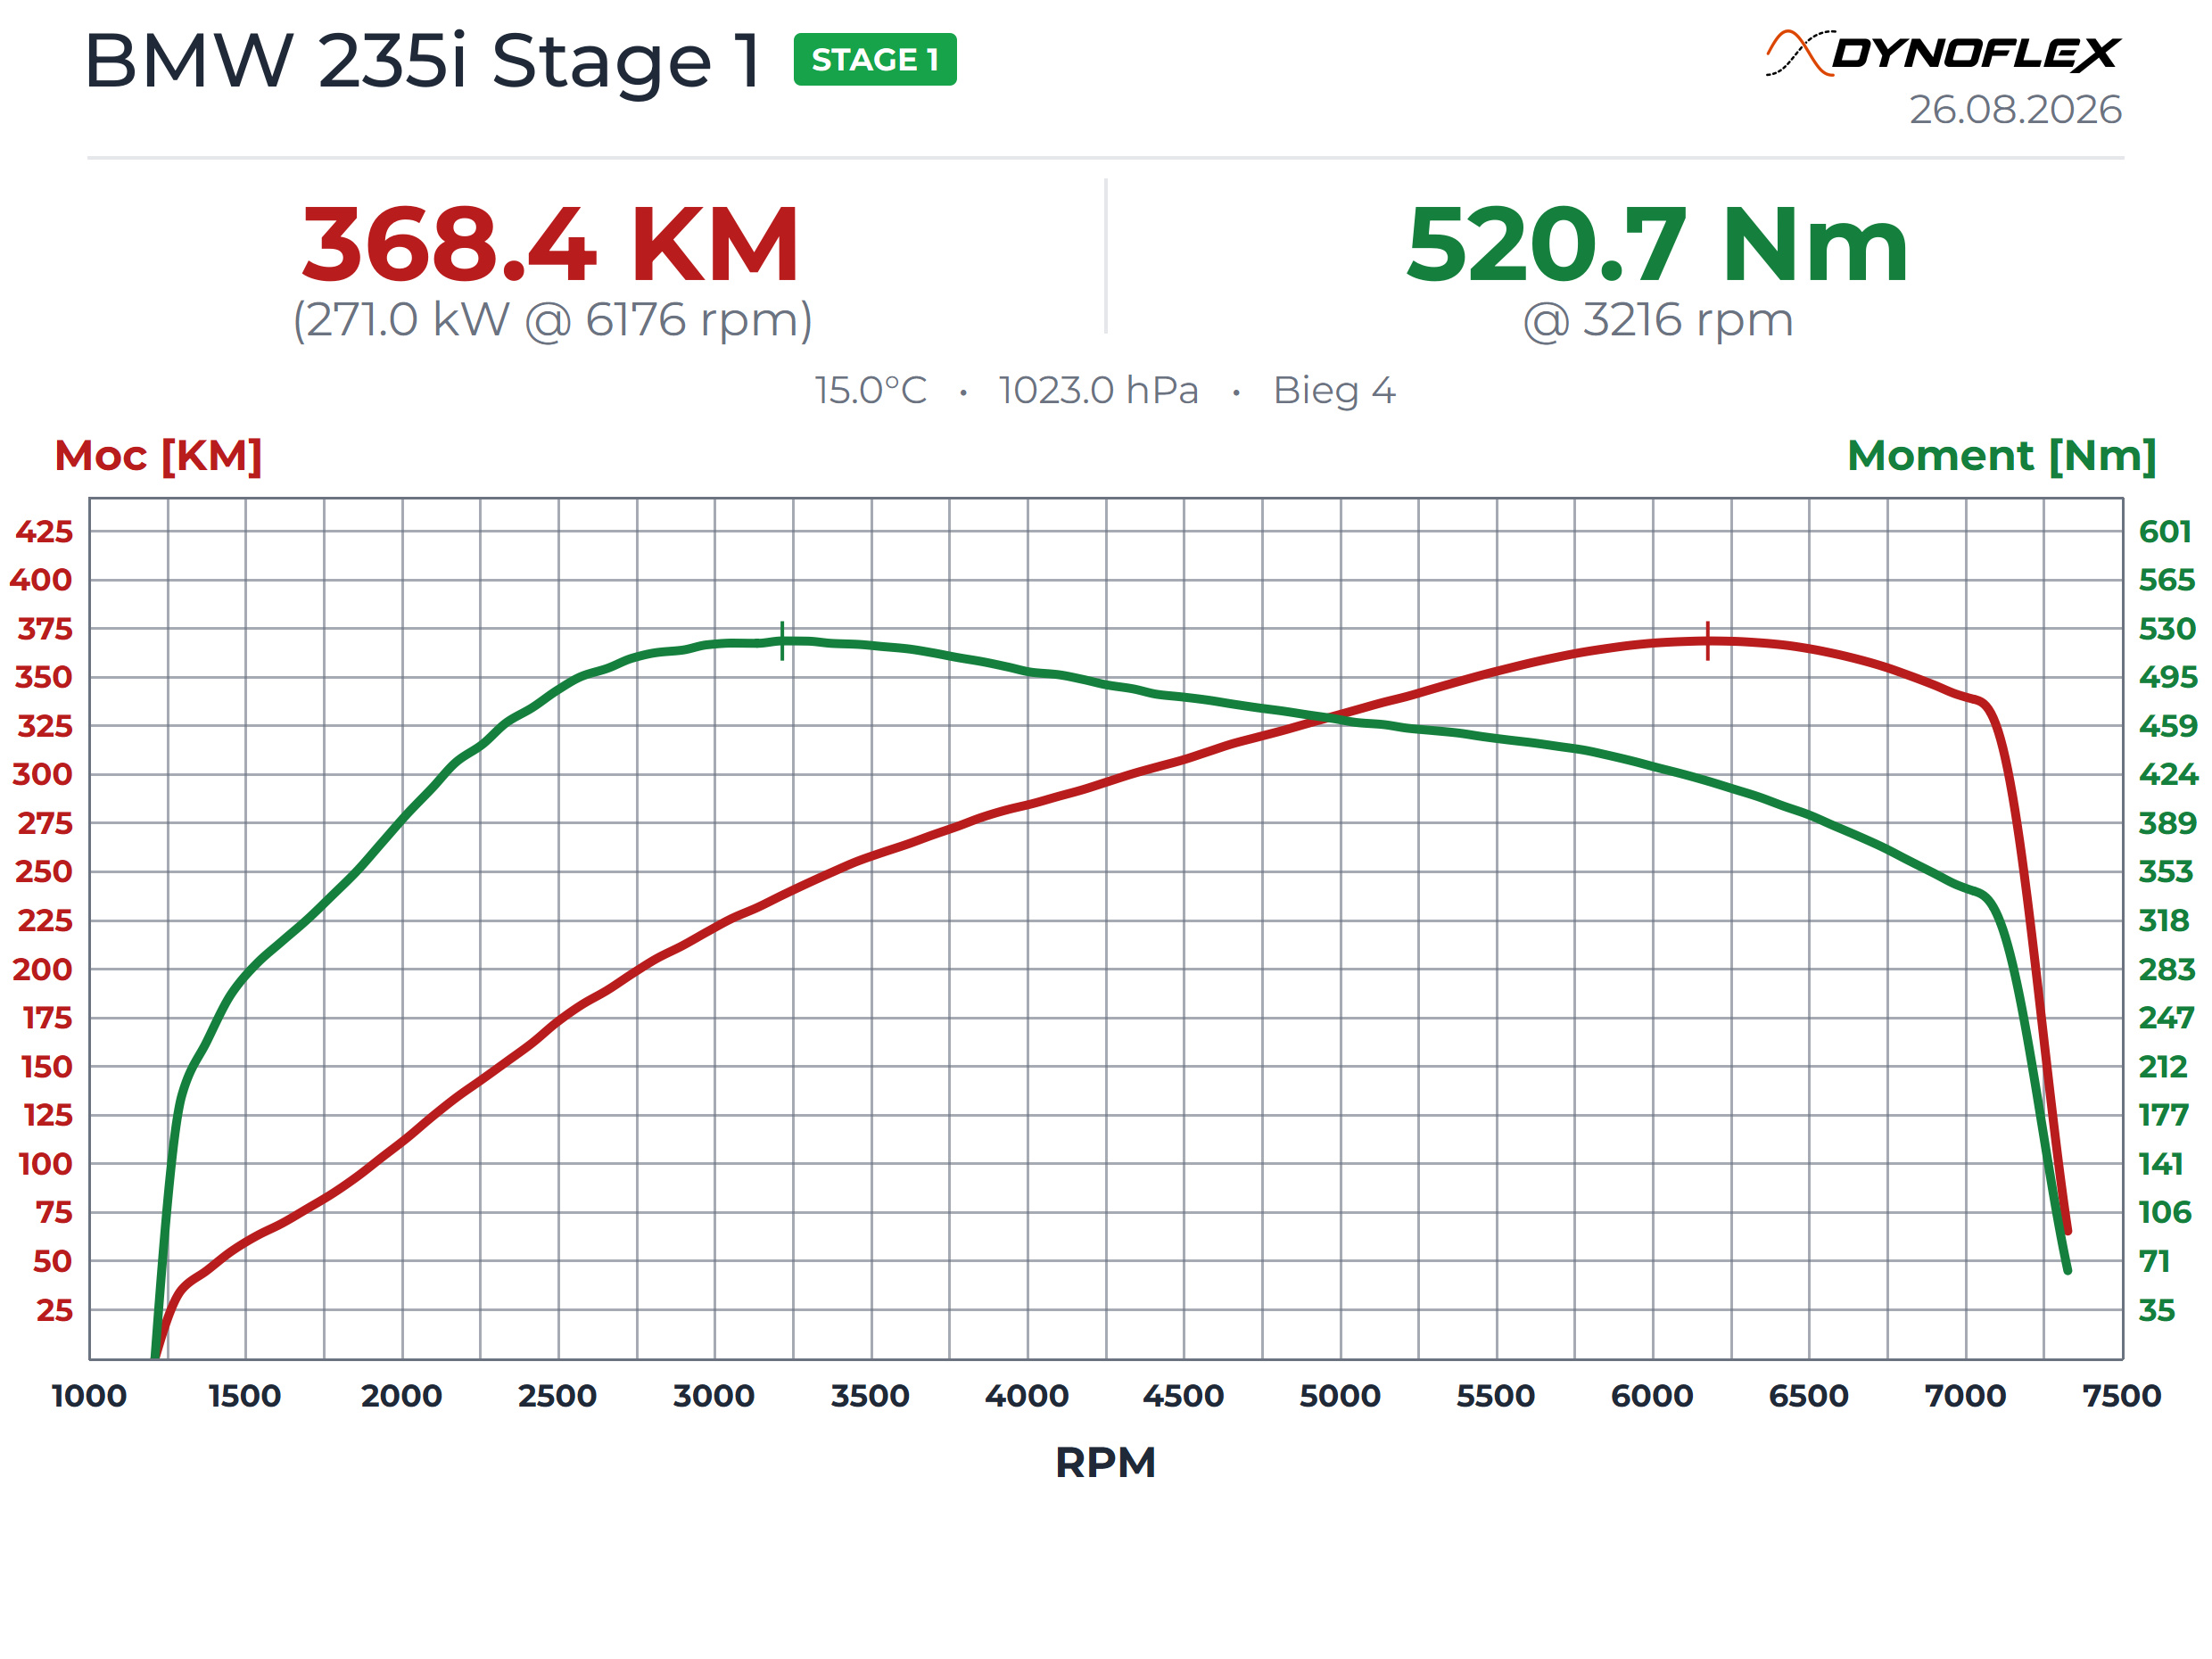
Task: Click the 225 label on power axis
Action: pyautogui.click(x=45, y=921)
